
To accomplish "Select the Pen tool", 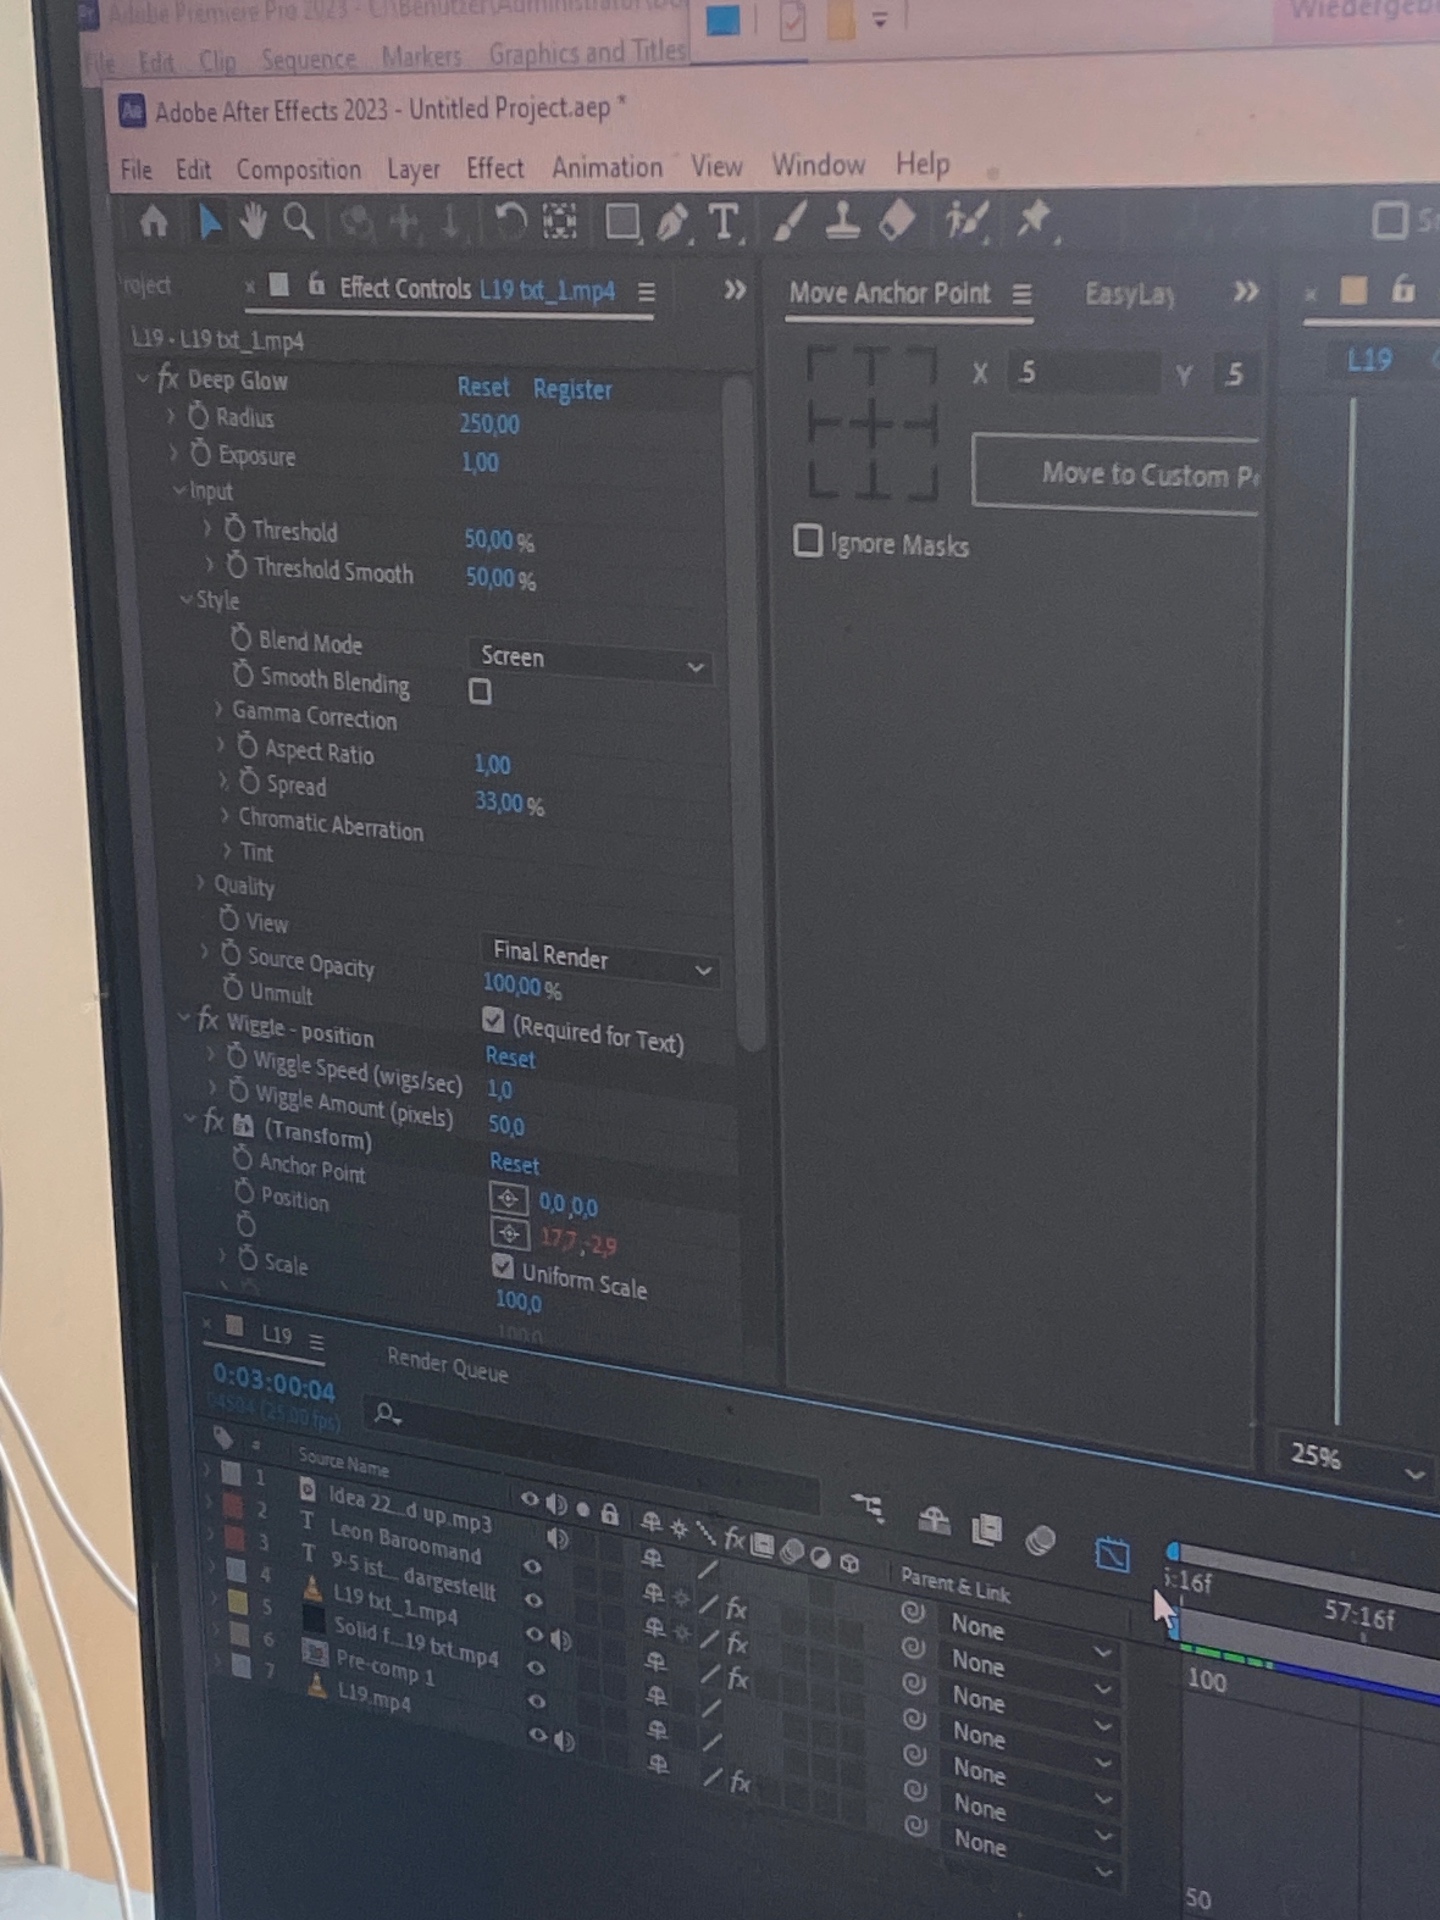I will tap(672, 222).
